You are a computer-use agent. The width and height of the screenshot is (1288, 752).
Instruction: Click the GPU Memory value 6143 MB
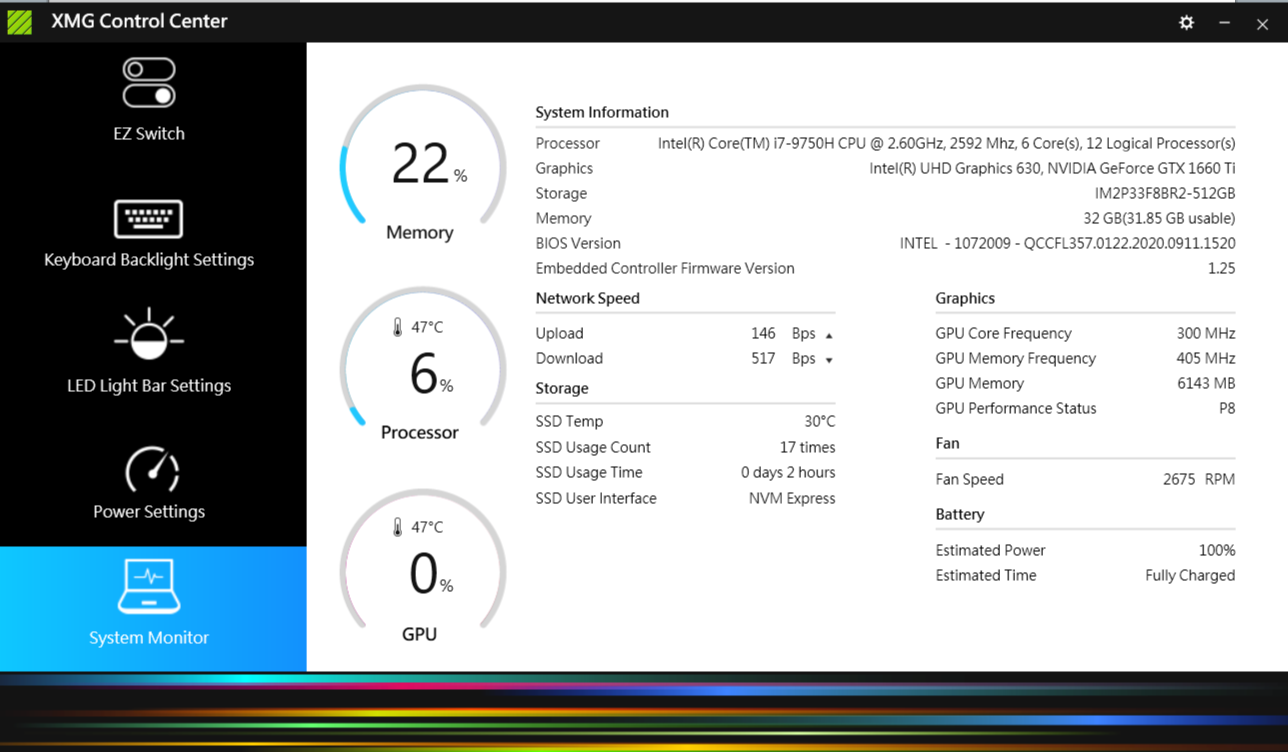[x=1206, y=383]
